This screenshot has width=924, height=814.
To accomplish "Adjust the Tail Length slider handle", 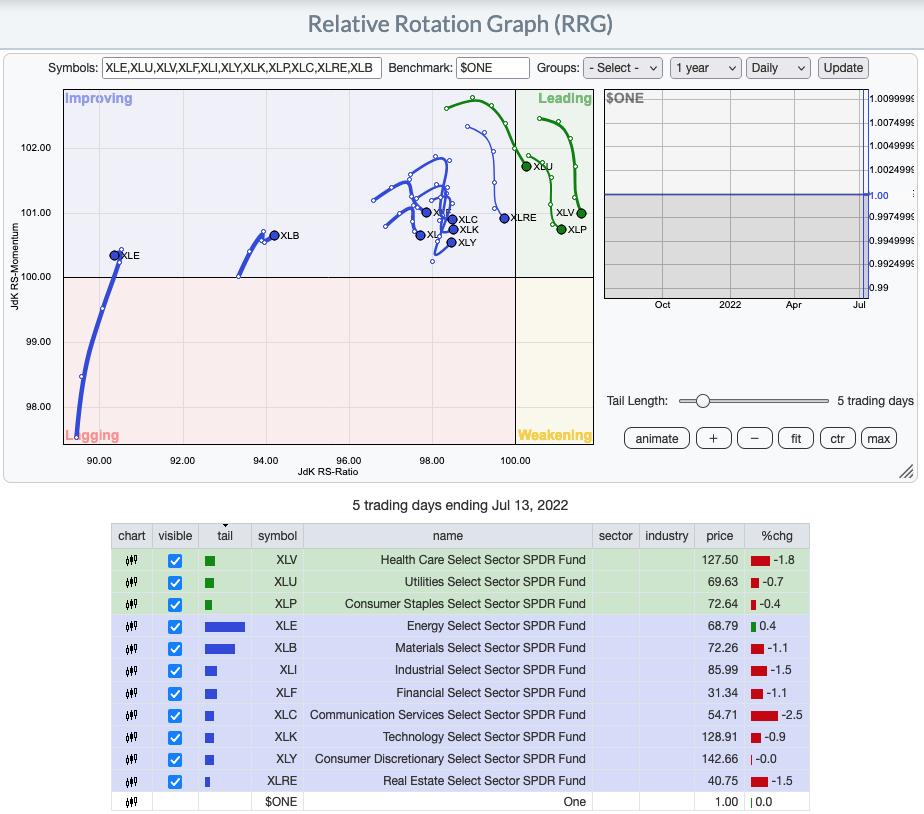I will point(702,401).
